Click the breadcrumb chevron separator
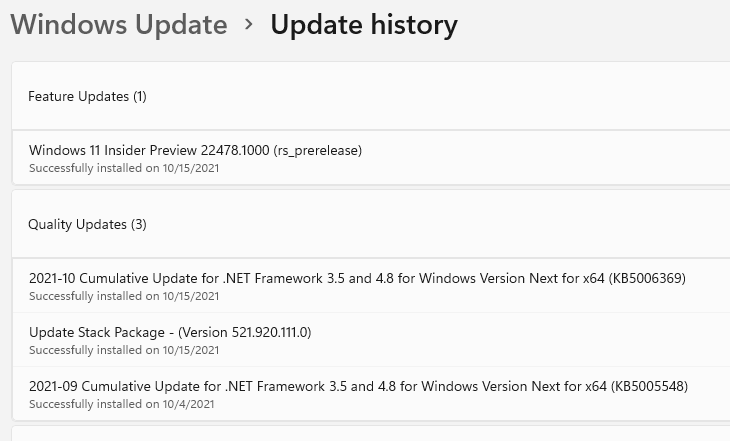The width and height of the screenshot is (730, 441). click(249, 25)
